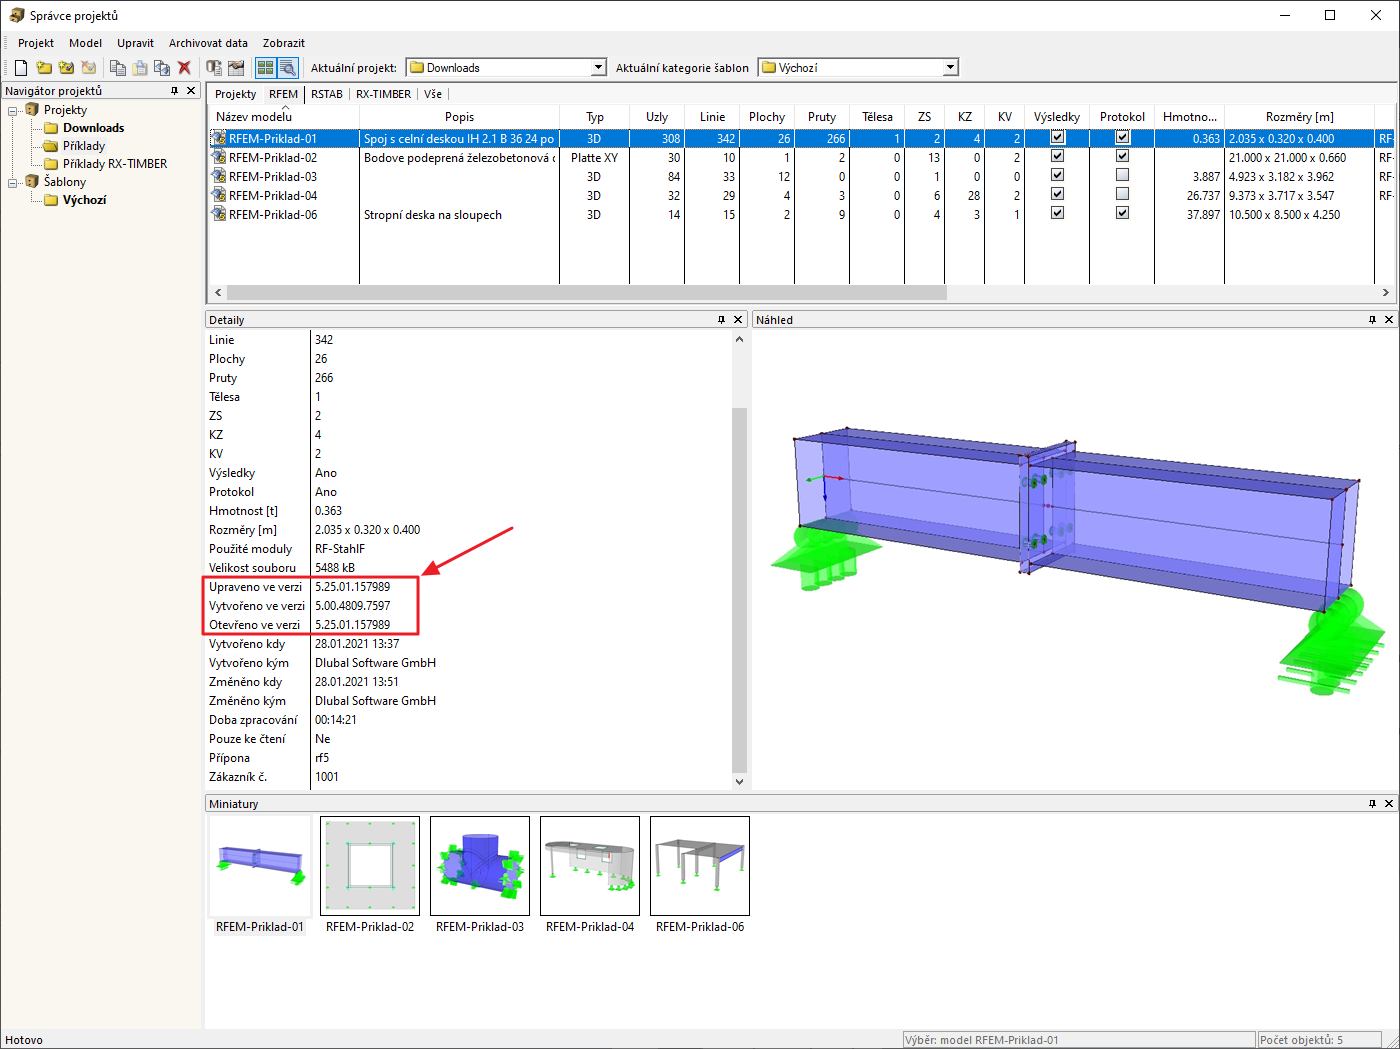Viewport: 1400px width, 1049px height.
Task: Click the model list scroll-left arrow
Action: (x=218, y=293)
